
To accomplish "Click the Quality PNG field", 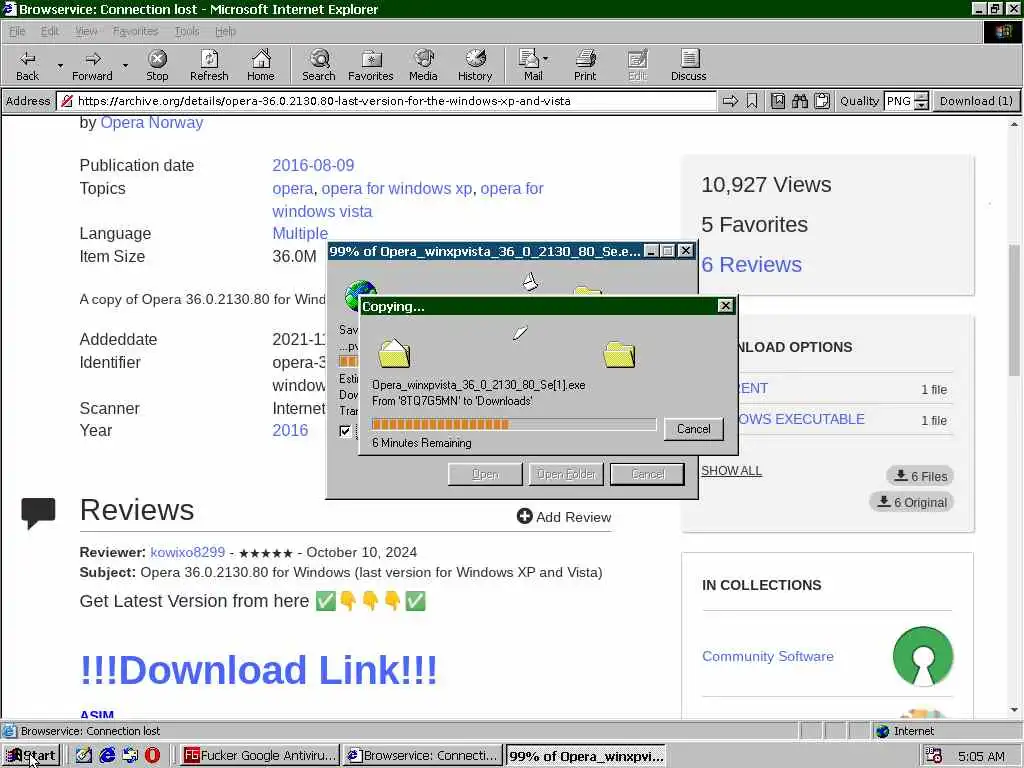I will pos(899,101).
